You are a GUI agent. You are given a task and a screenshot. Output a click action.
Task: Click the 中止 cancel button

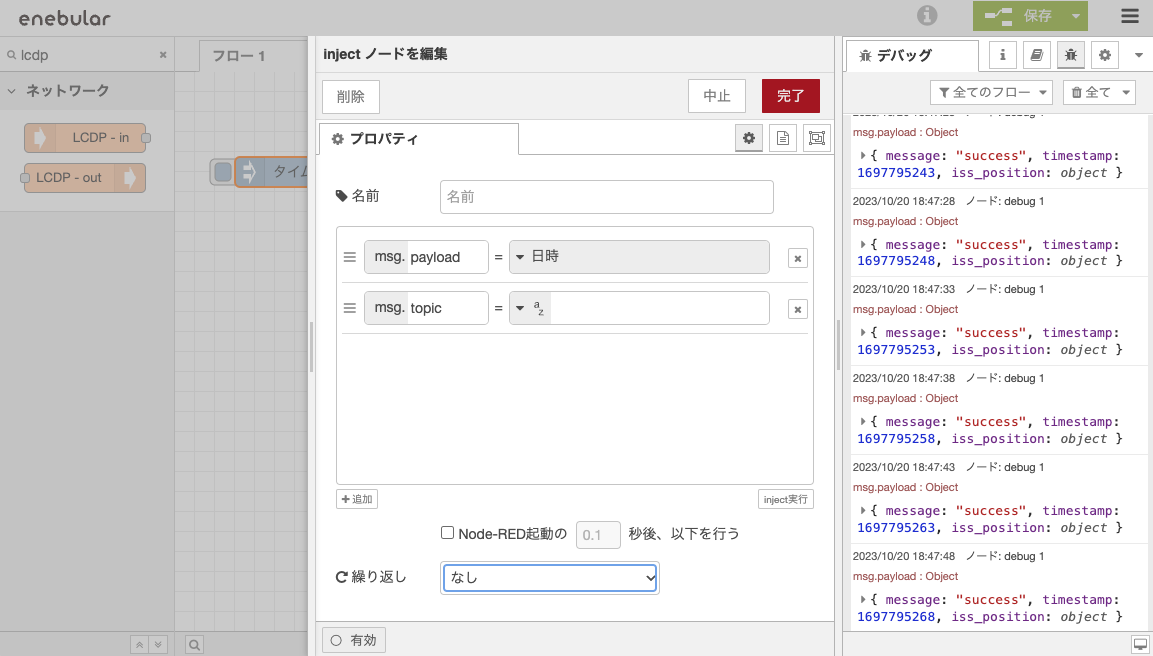click(x=717, y=96)
